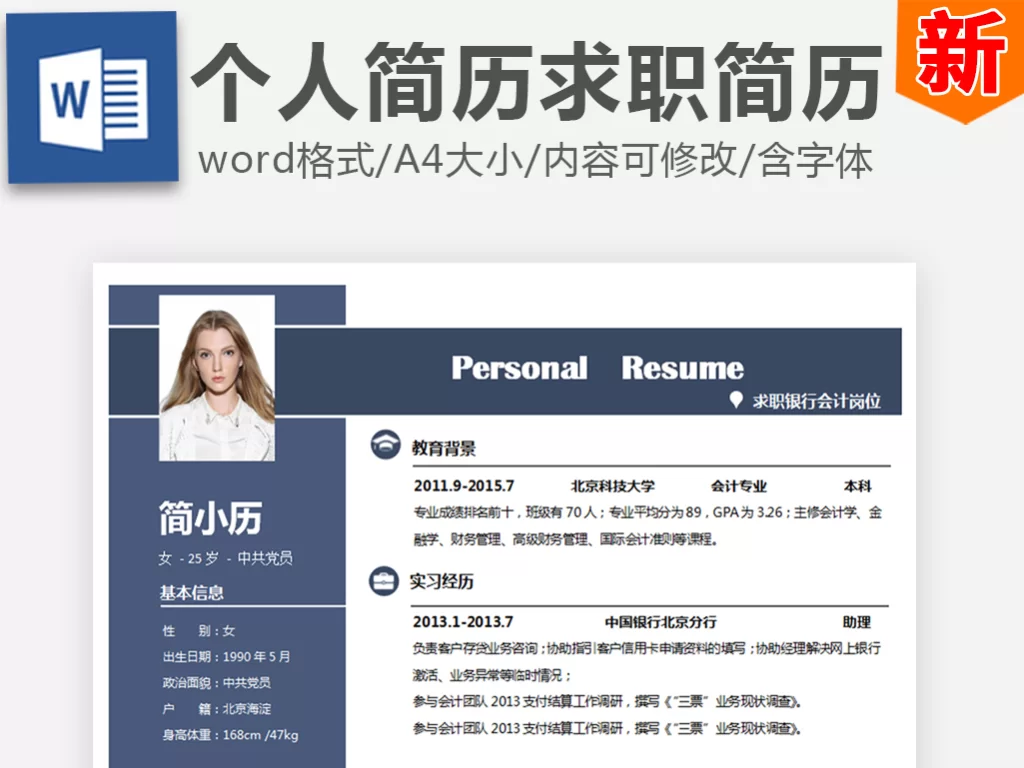Select the 中国银行北京分行 internship entry
The height and width of the screenshot is (768, 1024).
[660, 622]
